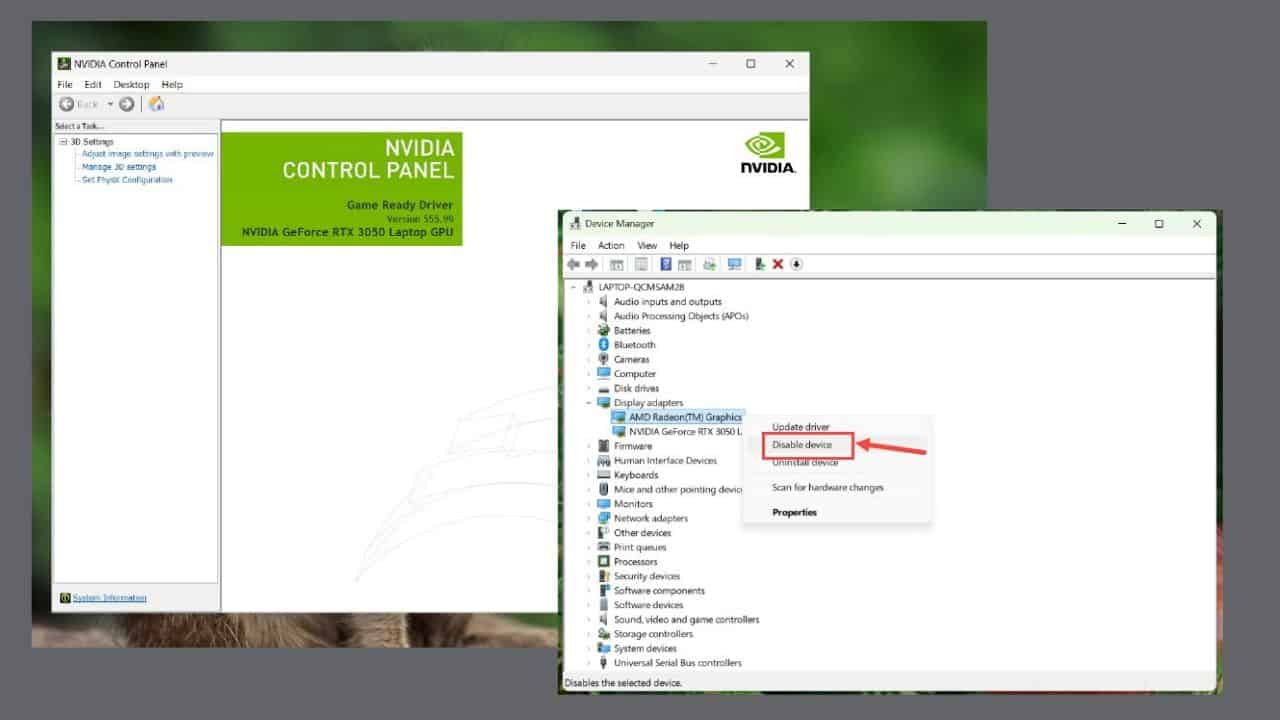Expand the Monitors node
1280x720 pixels.
click(x=589, y=504)
